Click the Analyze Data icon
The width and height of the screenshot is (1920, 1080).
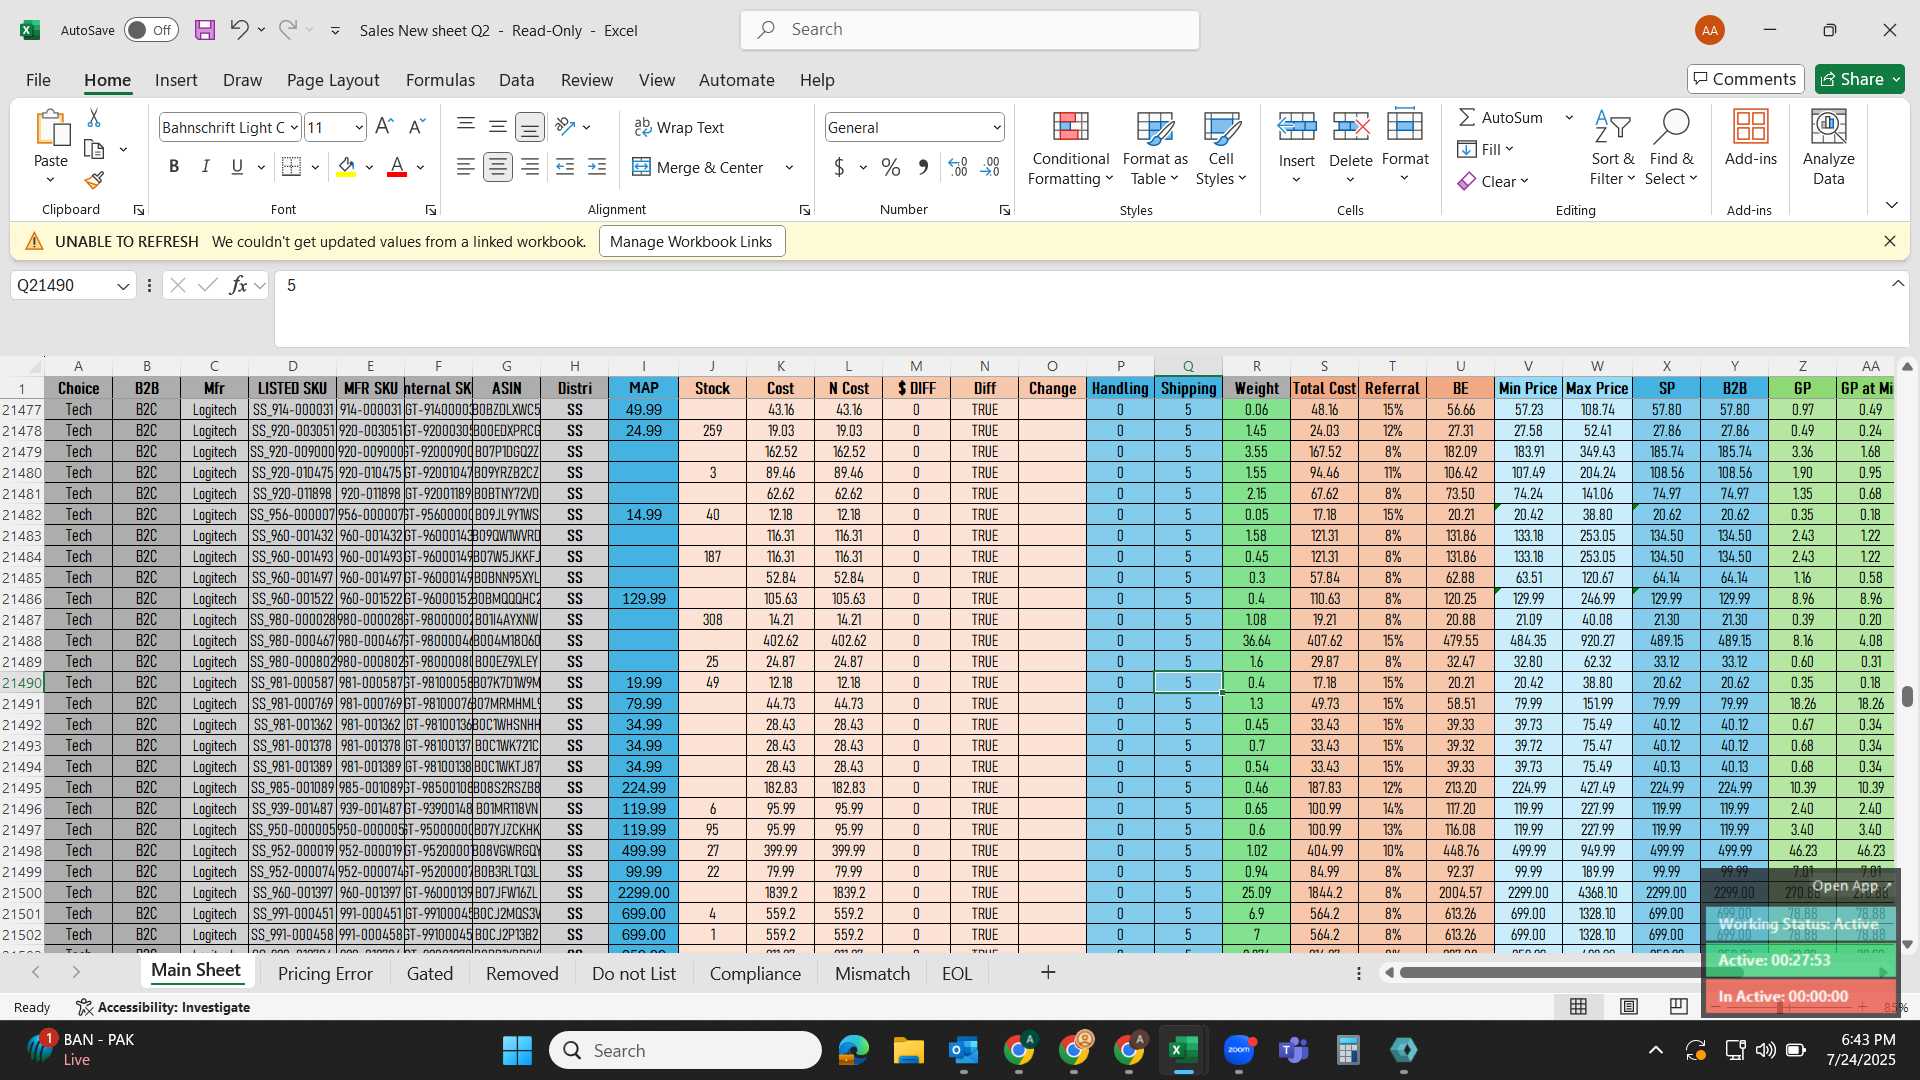(x=1828, y=148)
